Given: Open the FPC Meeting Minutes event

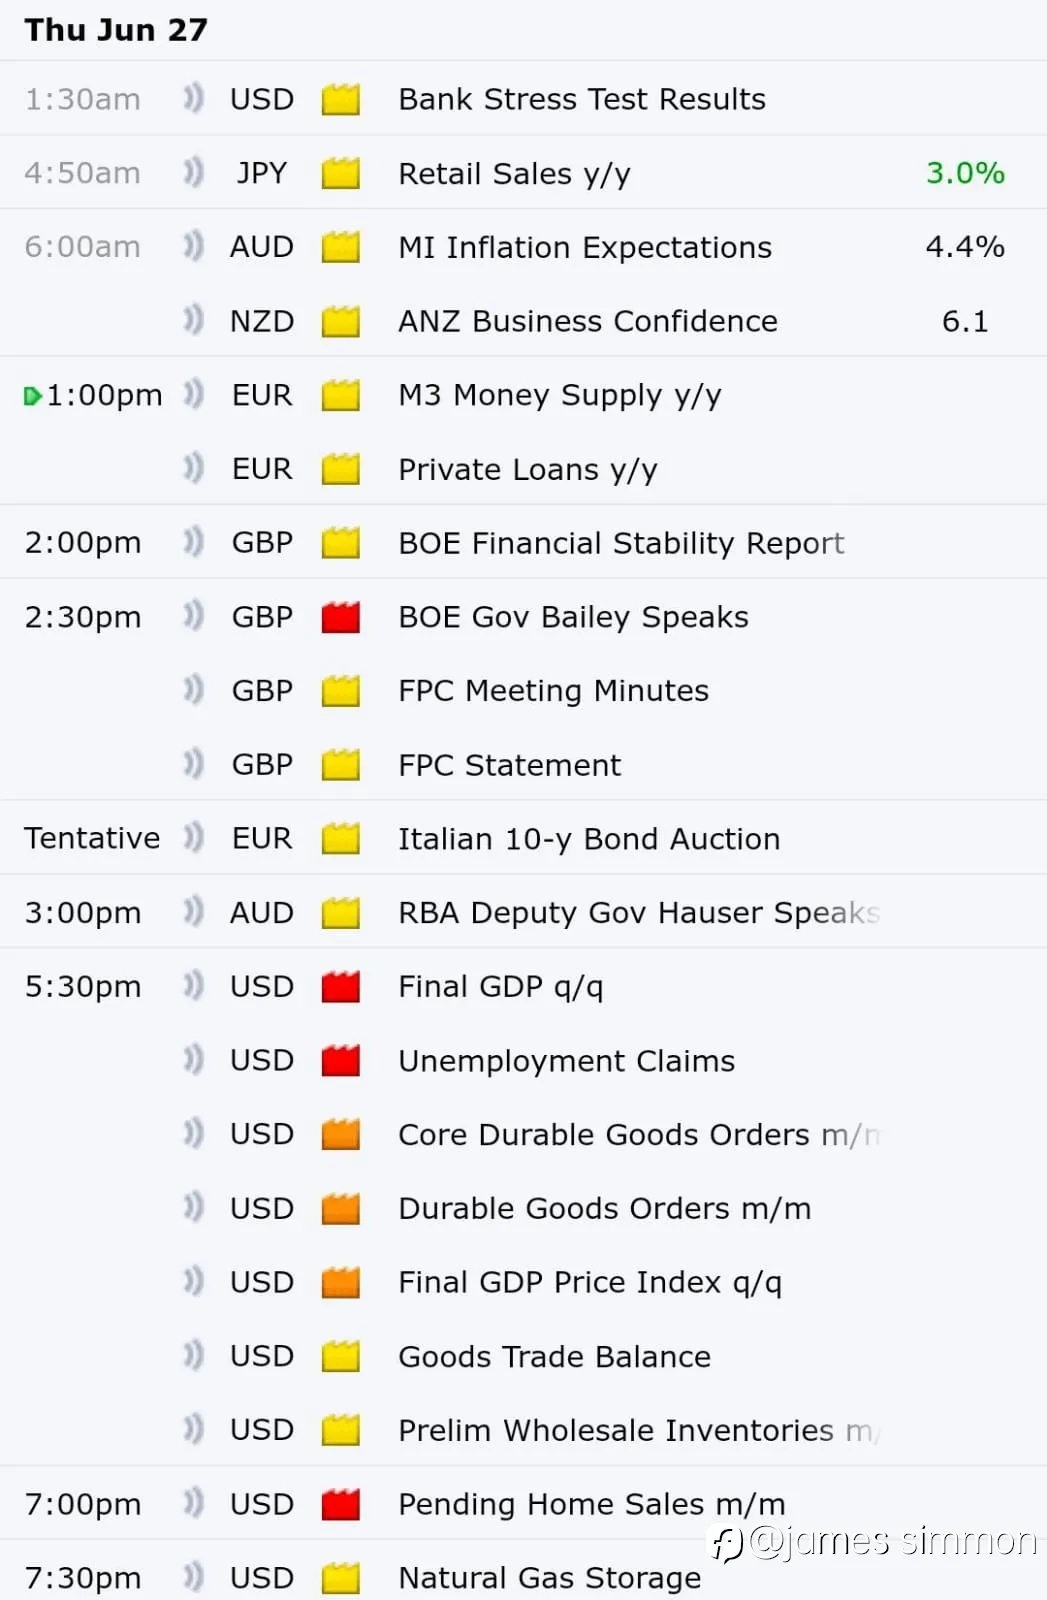Looking at the screenshot, I should (x=553, y=691).
